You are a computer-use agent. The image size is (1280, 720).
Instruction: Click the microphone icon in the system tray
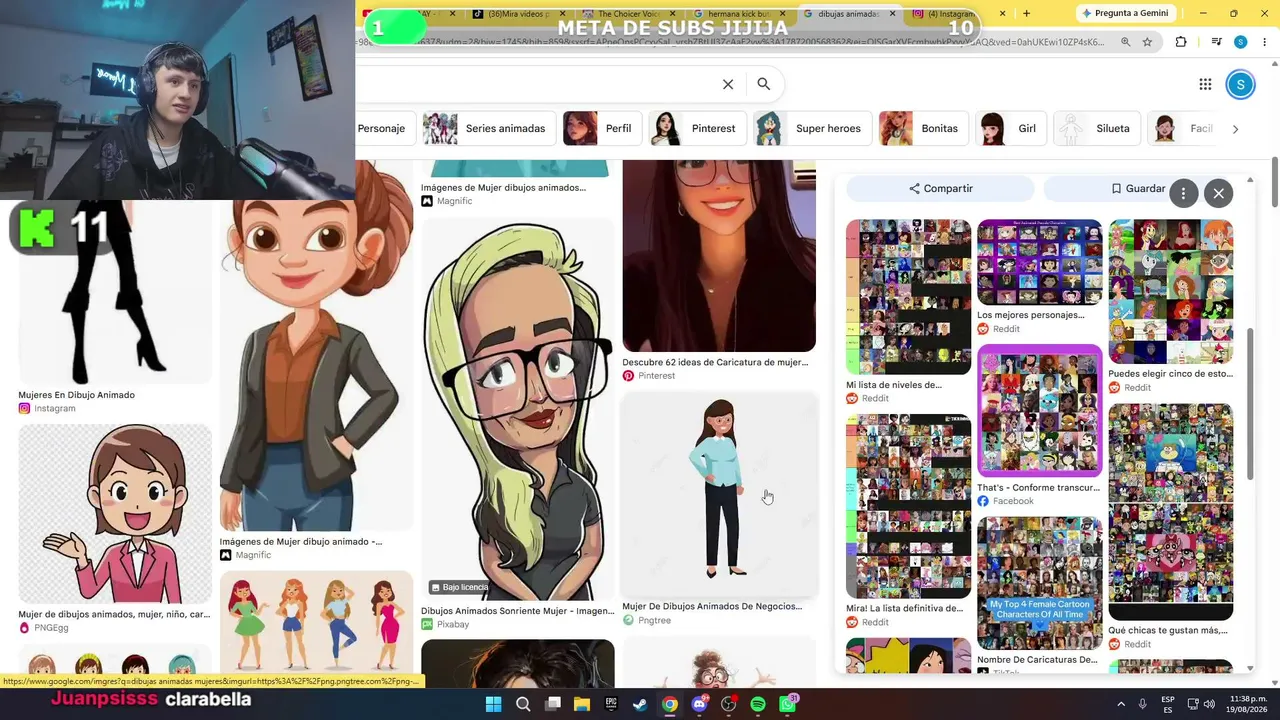coord(1142,704)
